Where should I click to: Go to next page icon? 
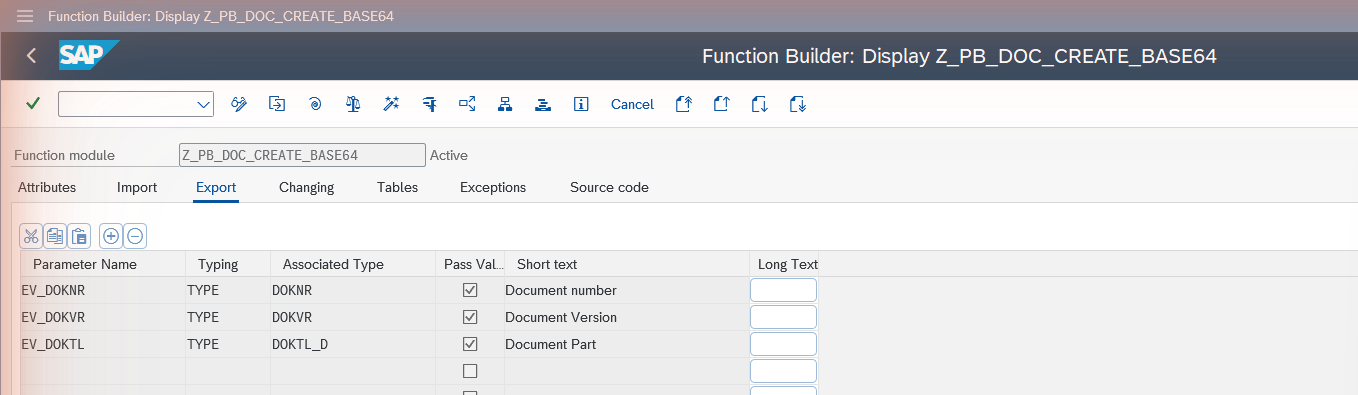tap(760, 104)
